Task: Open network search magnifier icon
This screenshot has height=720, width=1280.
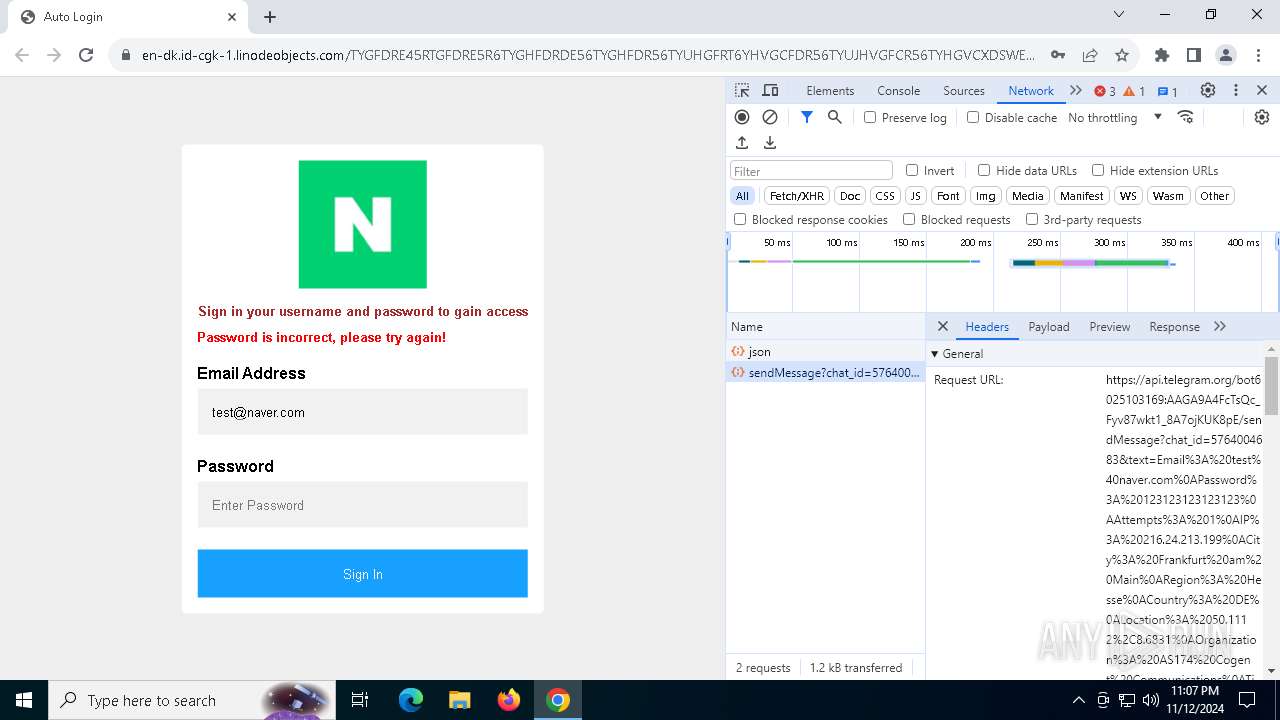Action: (x=835, y=117)
